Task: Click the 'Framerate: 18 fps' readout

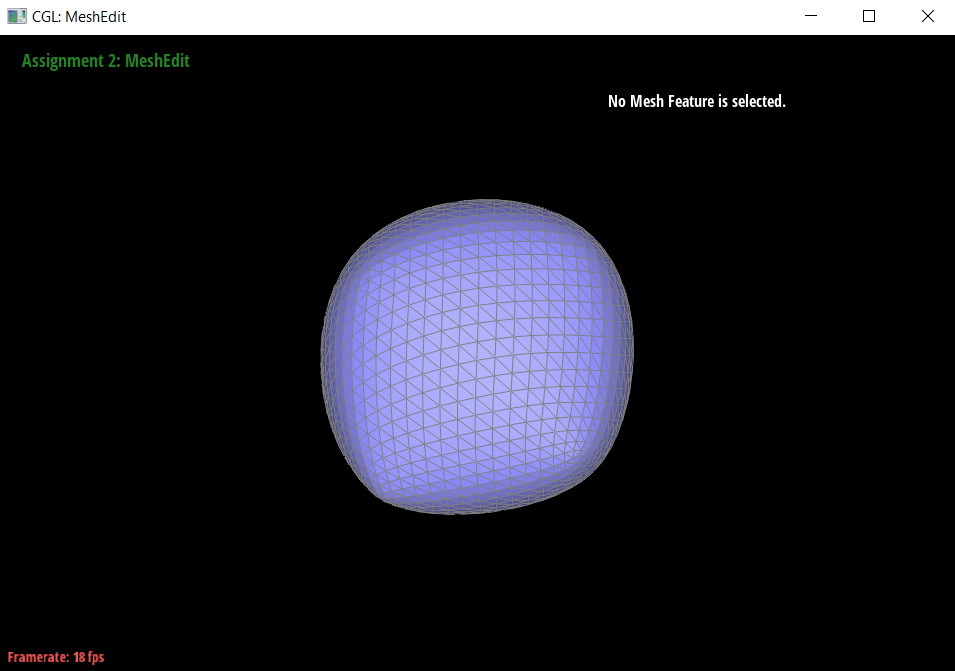Action: [56, 657]
